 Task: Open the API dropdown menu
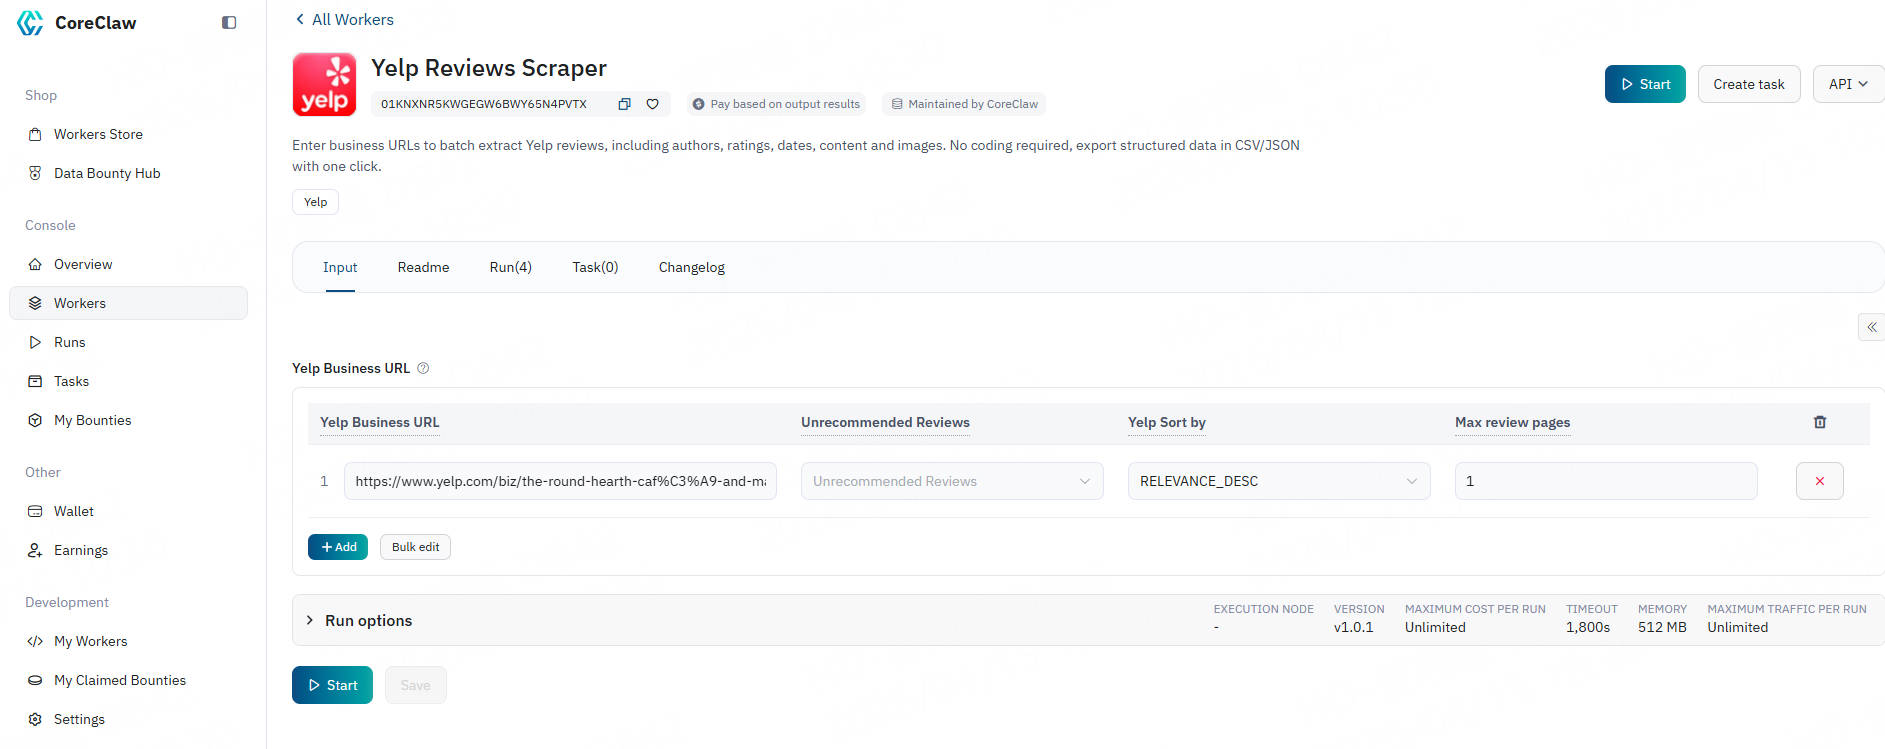tap(1847, 84)
